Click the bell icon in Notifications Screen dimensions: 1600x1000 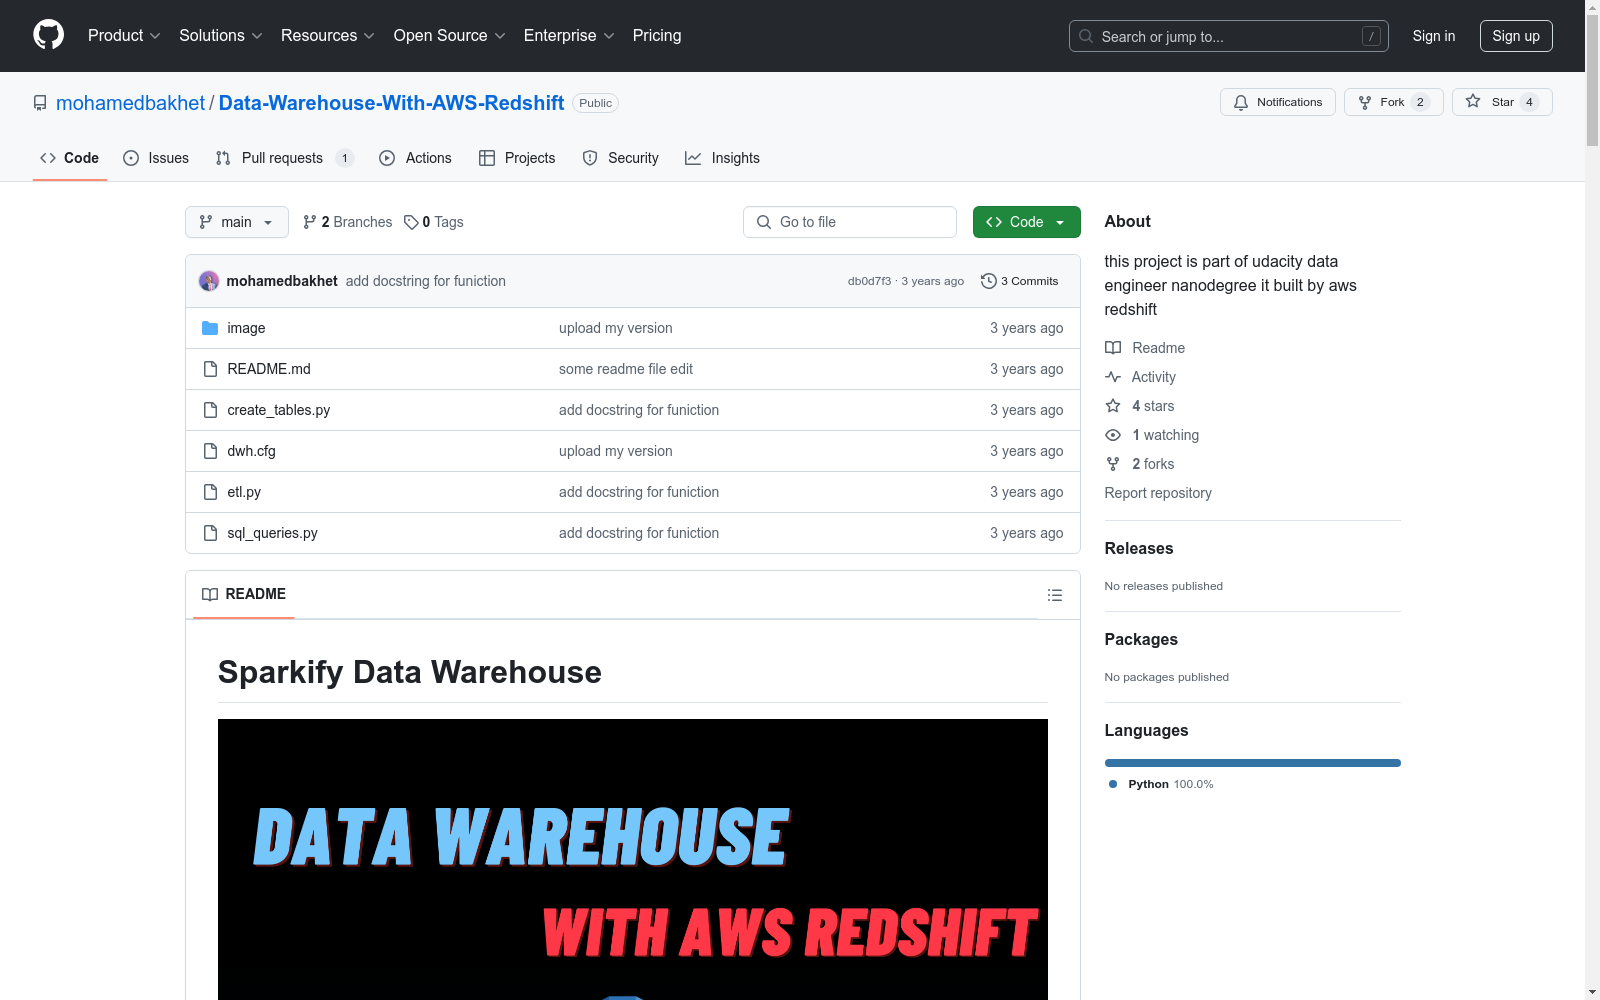point(1241,102)
